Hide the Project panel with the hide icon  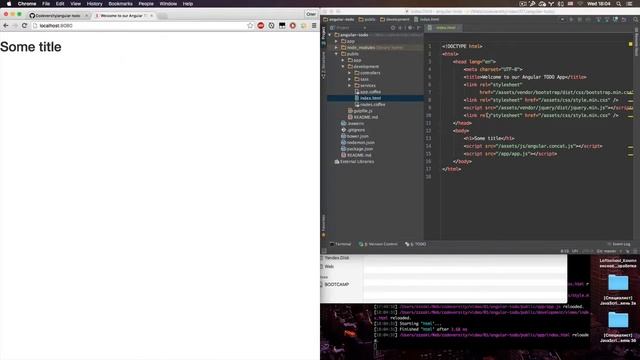coord(418,28)
